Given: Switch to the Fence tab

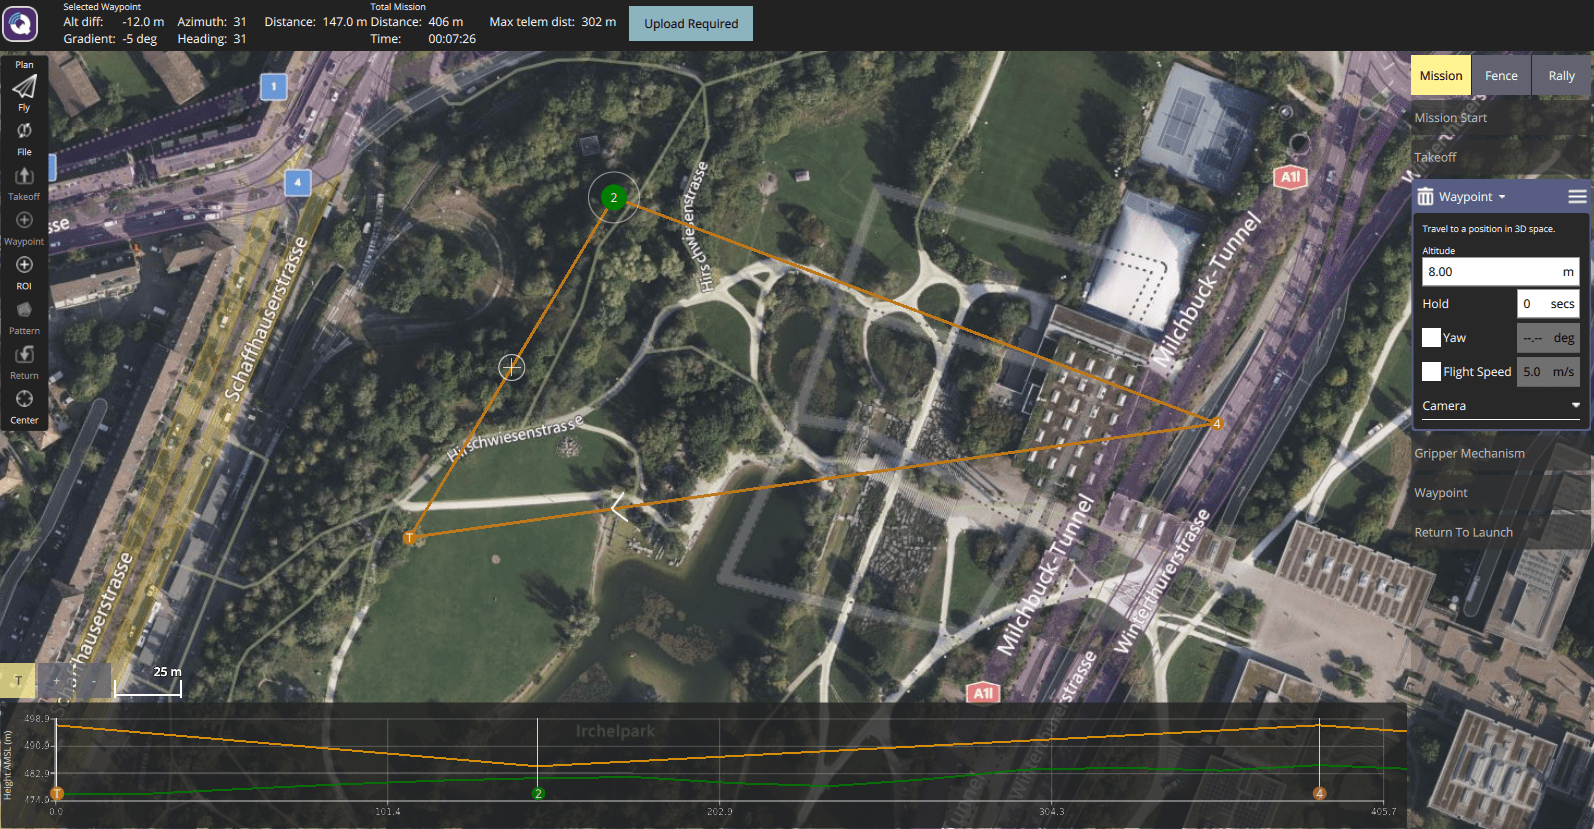Looking at the screenshot, I should click(1500, 76).
